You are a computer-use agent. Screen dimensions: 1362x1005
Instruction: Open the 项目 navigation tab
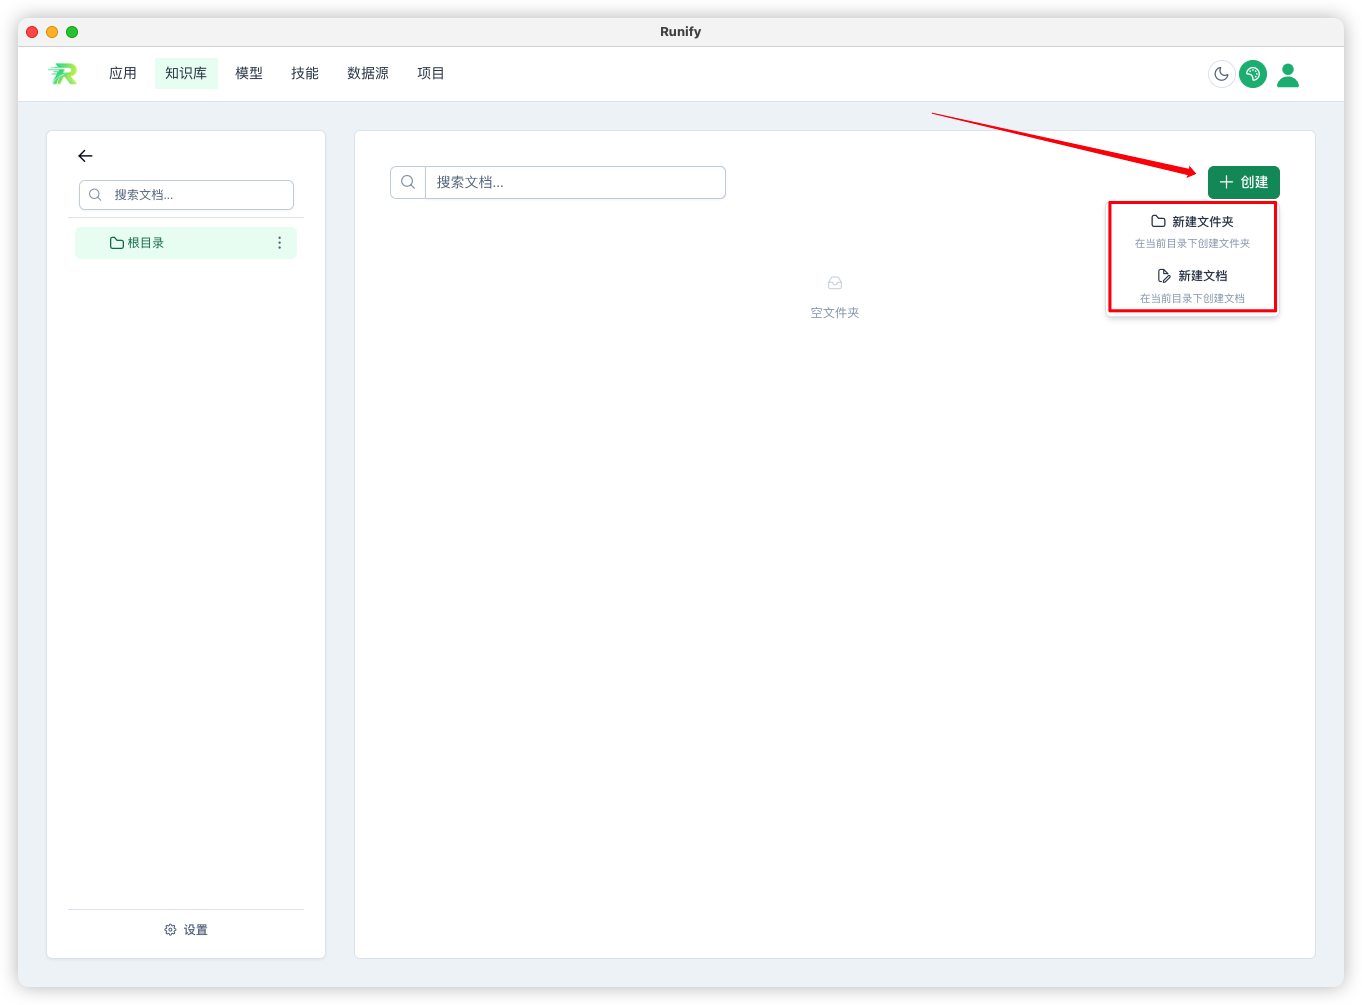point(431,73)
